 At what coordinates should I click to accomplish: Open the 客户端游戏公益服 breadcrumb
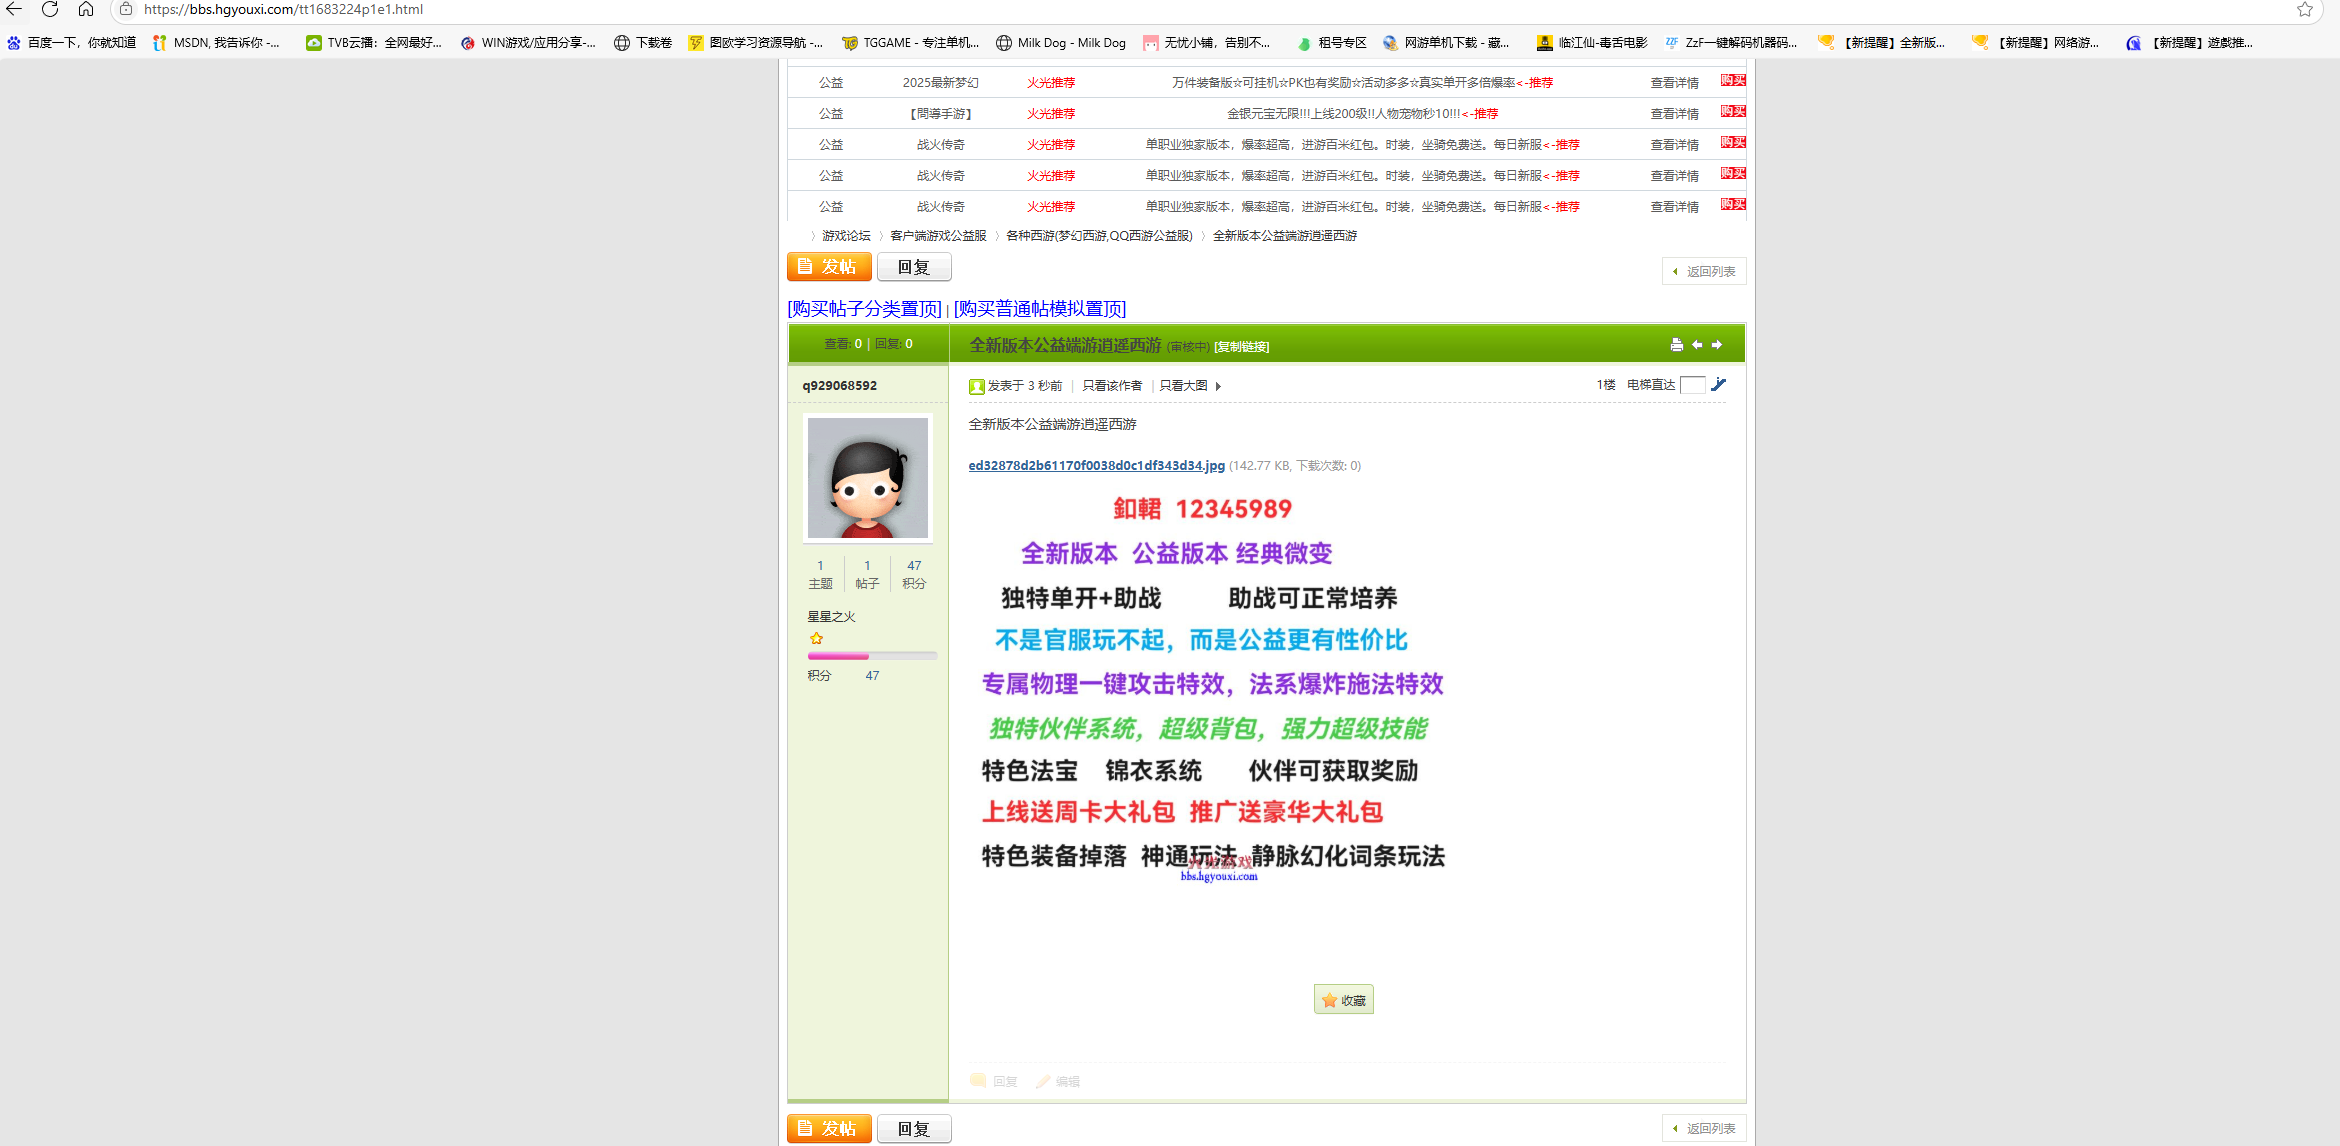pos(938,236)
